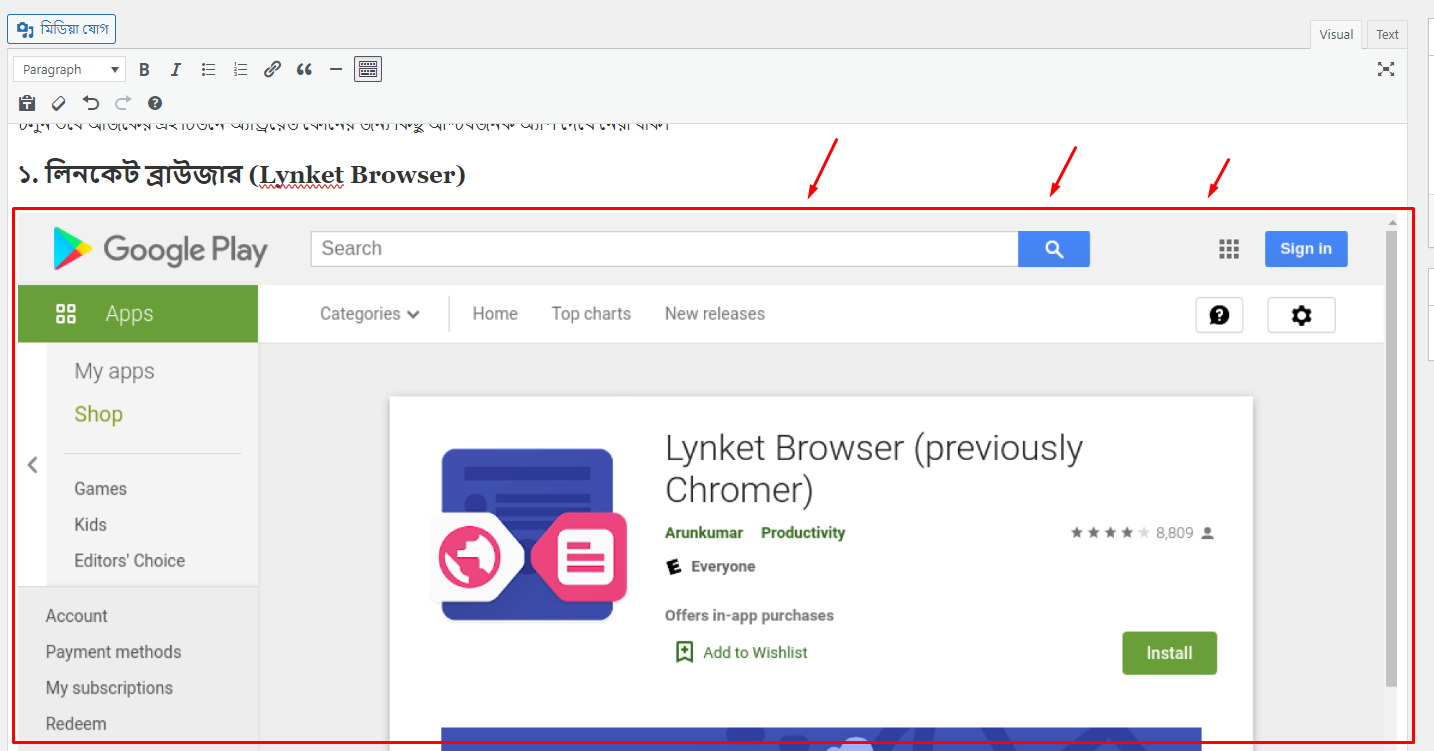Enable distraction-free fullscreen mode

[1386, 69]
